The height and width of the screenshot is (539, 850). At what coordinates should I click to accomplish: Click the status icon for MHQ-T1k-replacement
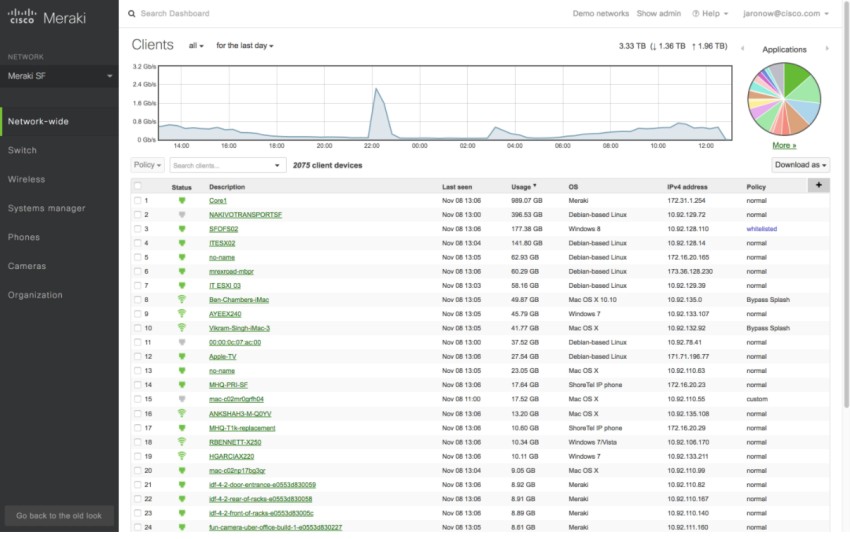coord(182,428)
